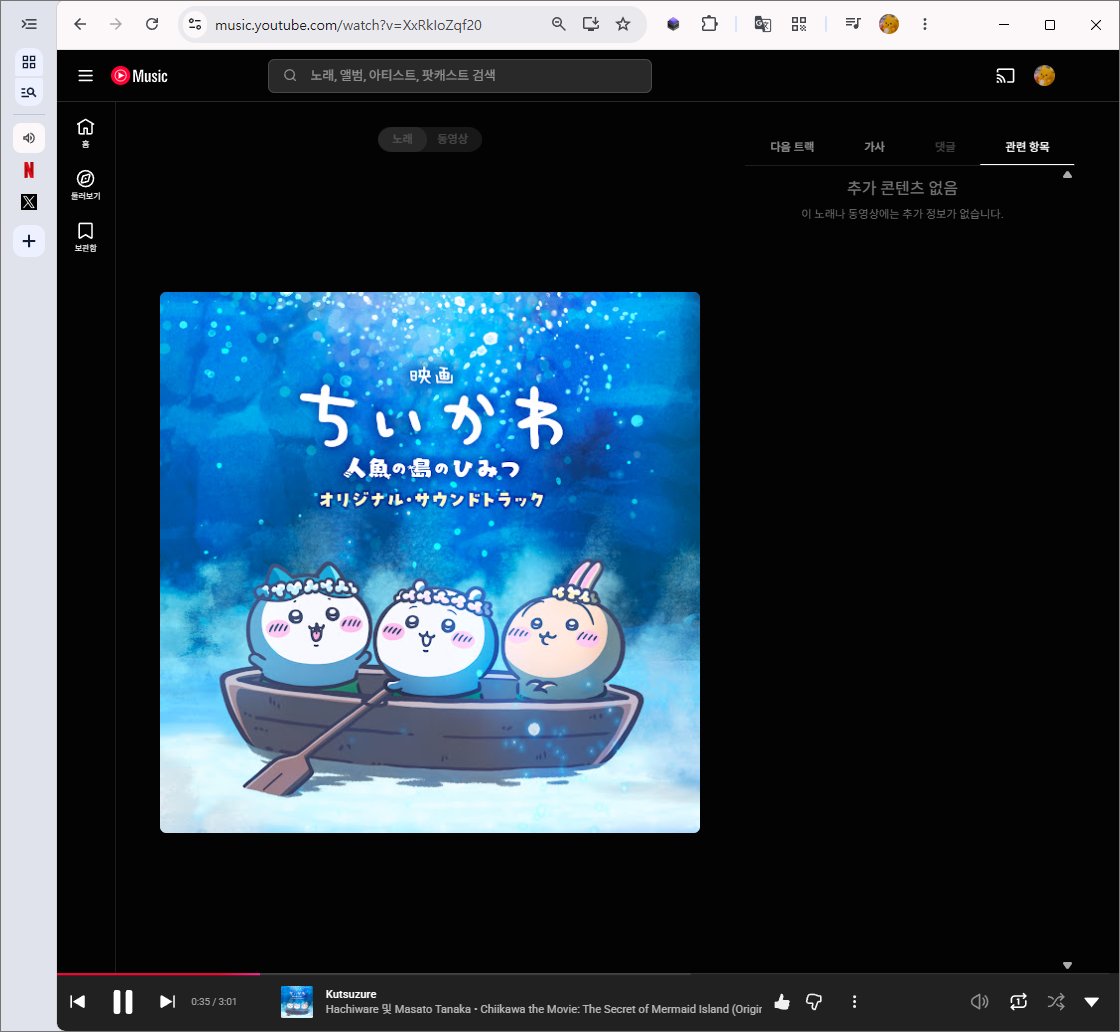
Task: Open the browser extensions puzzle icon
Action: [709, 24]
